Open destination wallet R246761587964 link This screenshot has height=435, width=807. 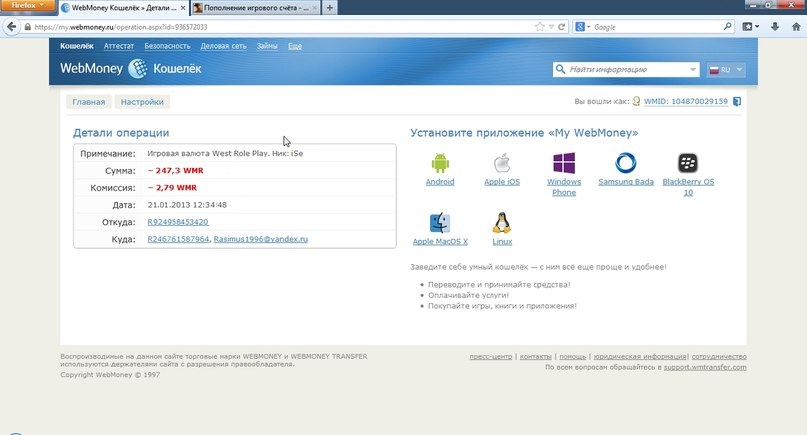tap(178, 239)
